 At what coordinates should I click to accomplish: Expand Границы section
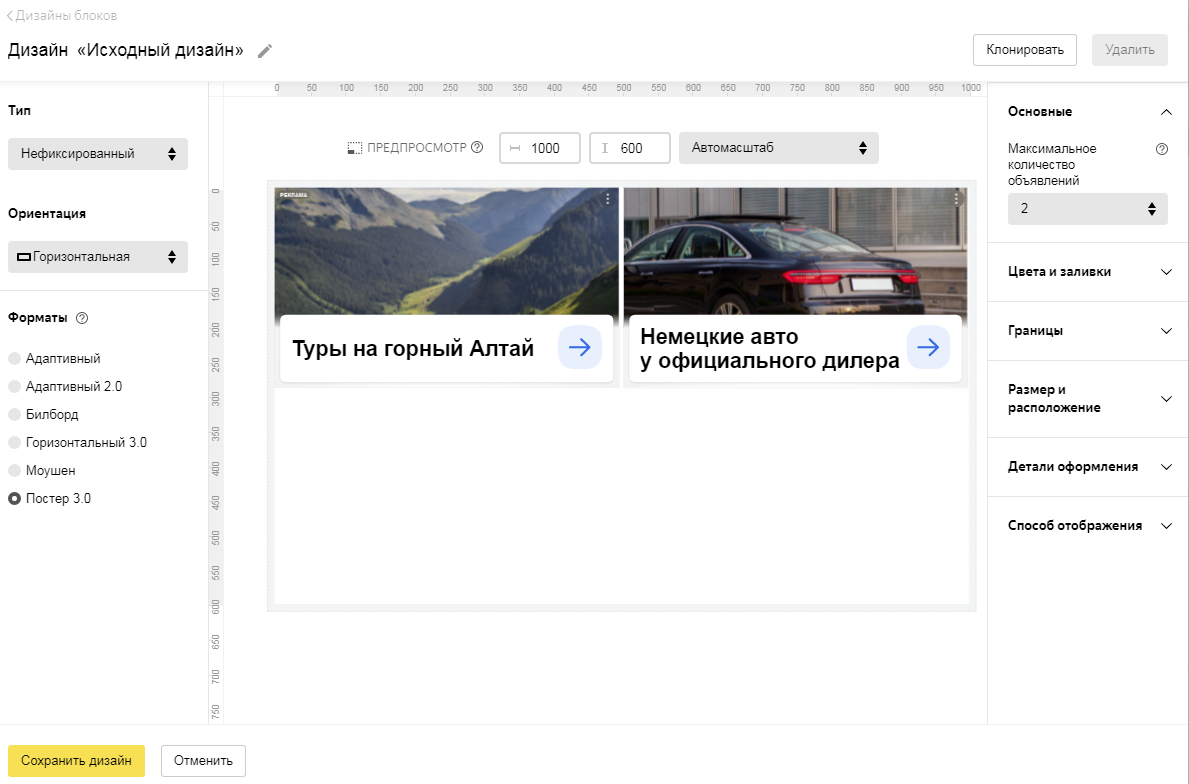(x=1088, y=331)
